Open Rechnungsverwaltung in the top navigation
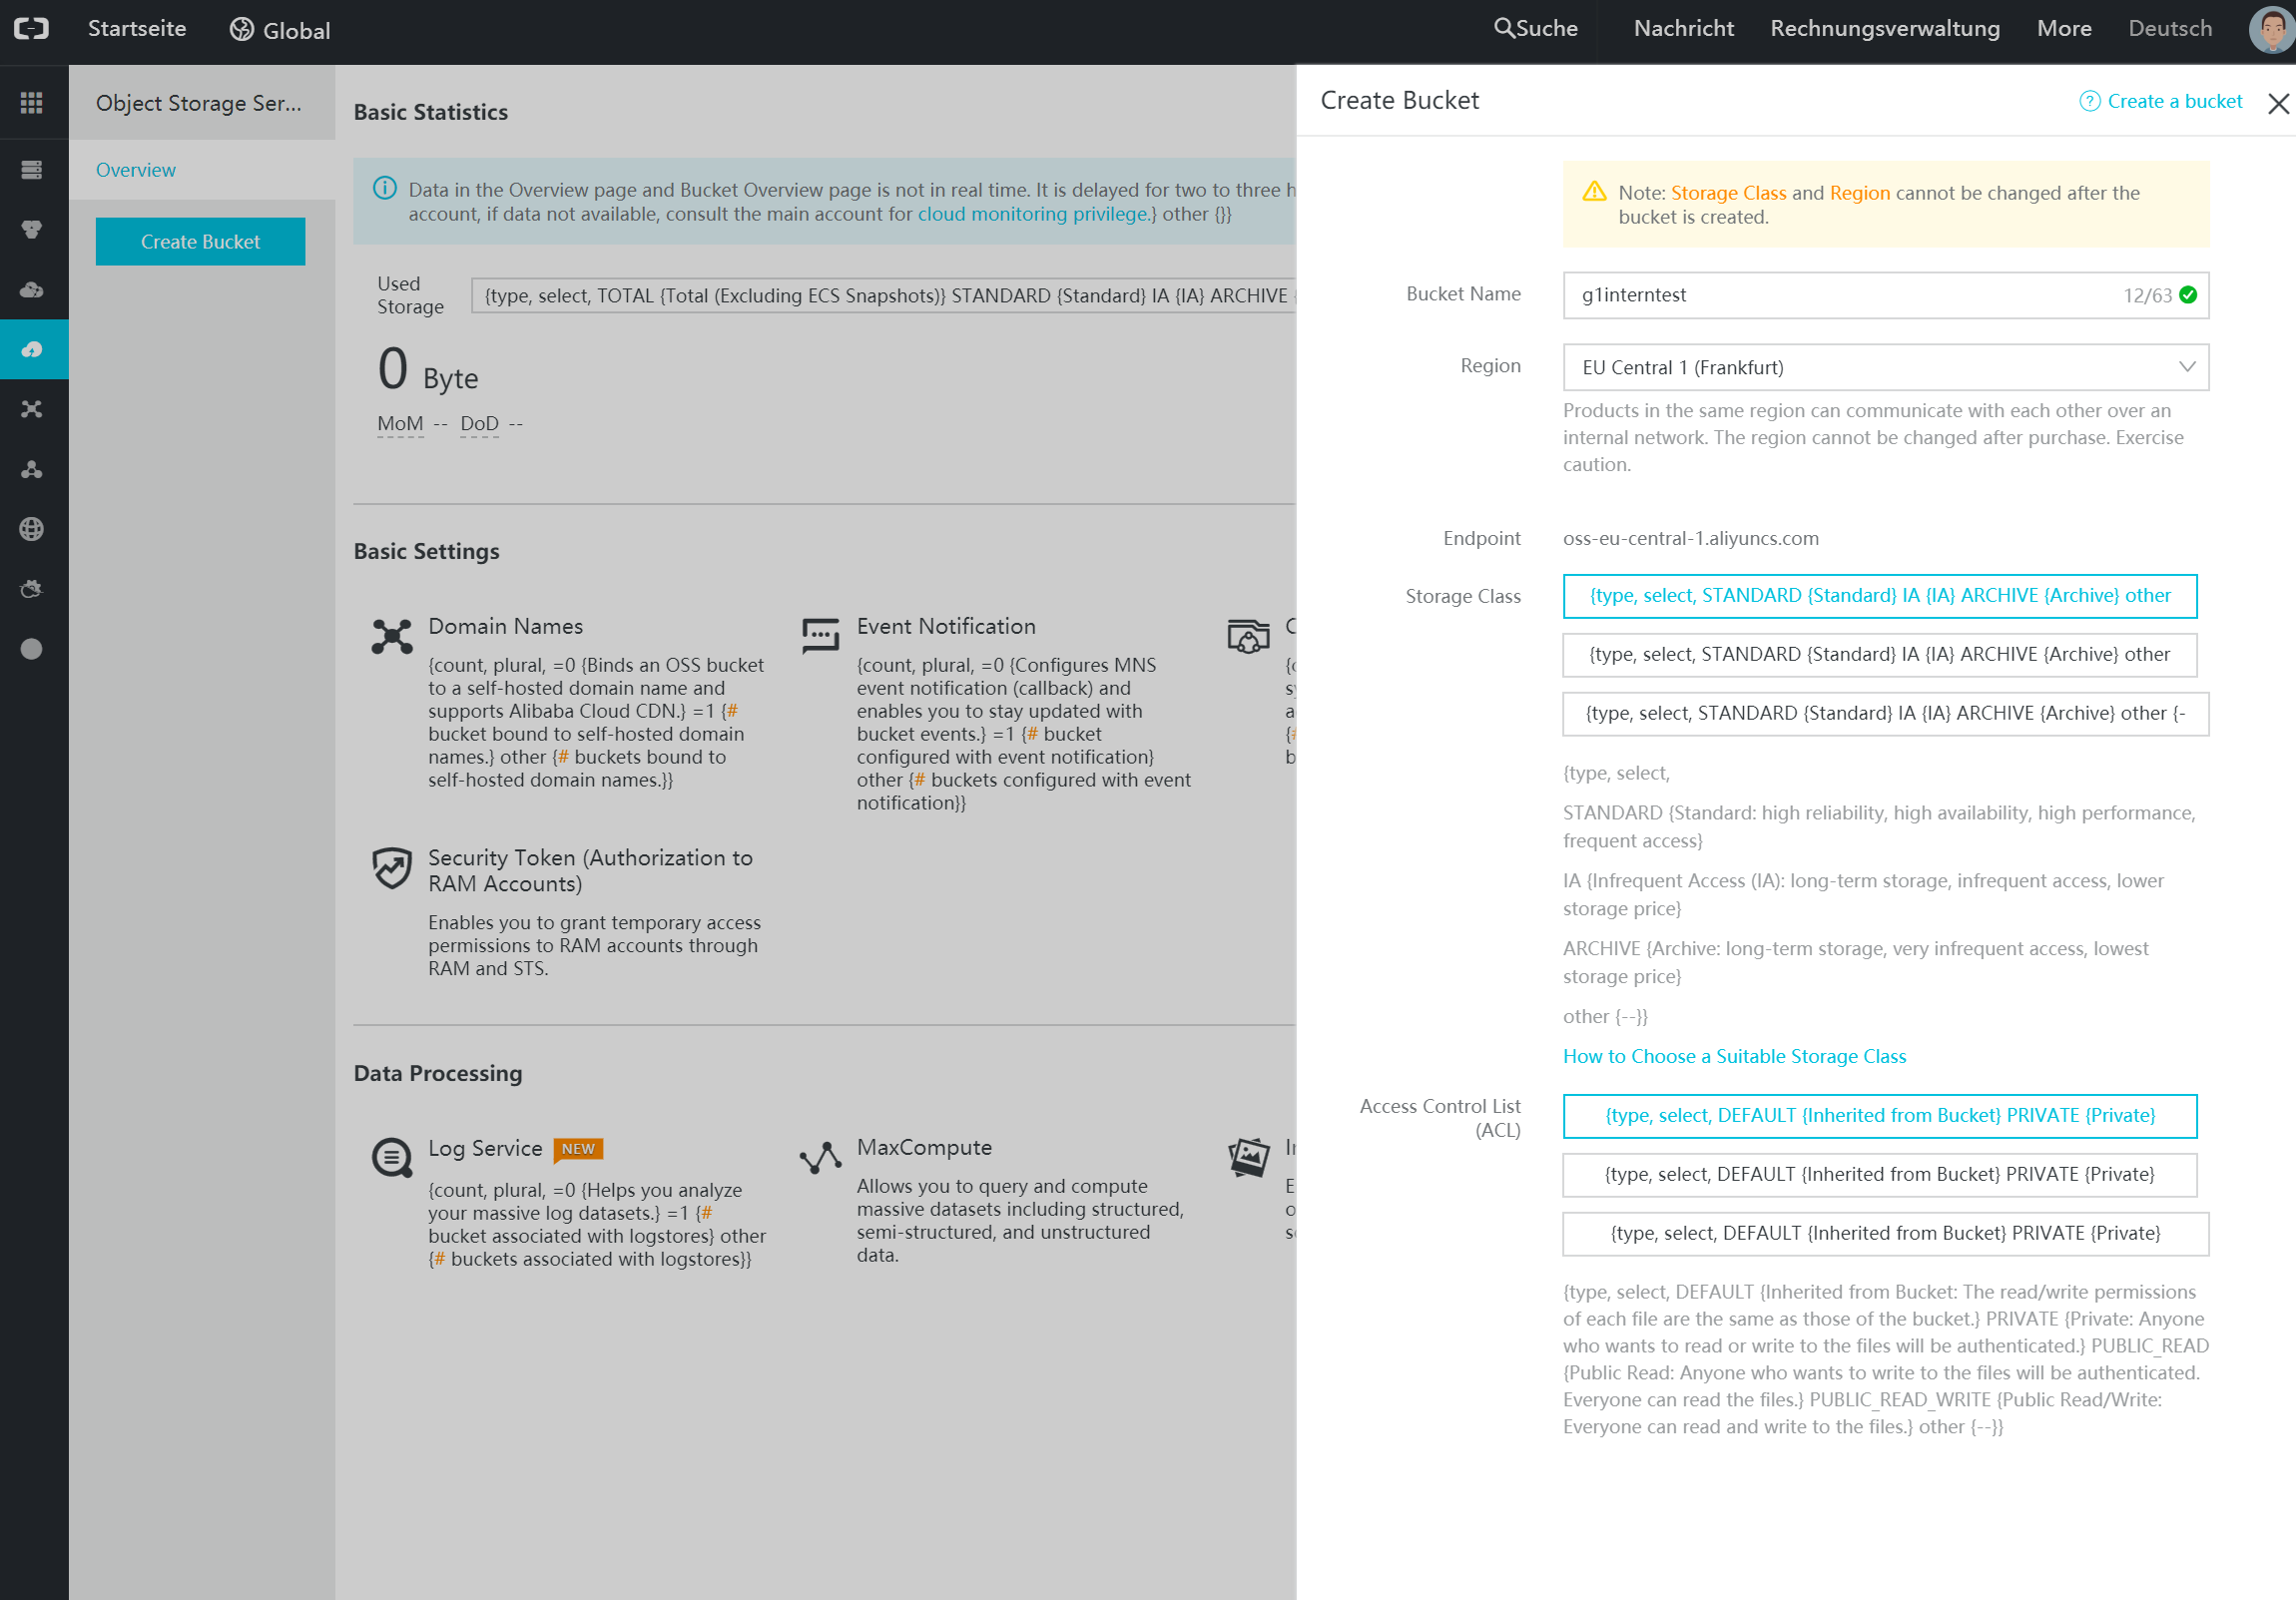 pos(1885,29)
